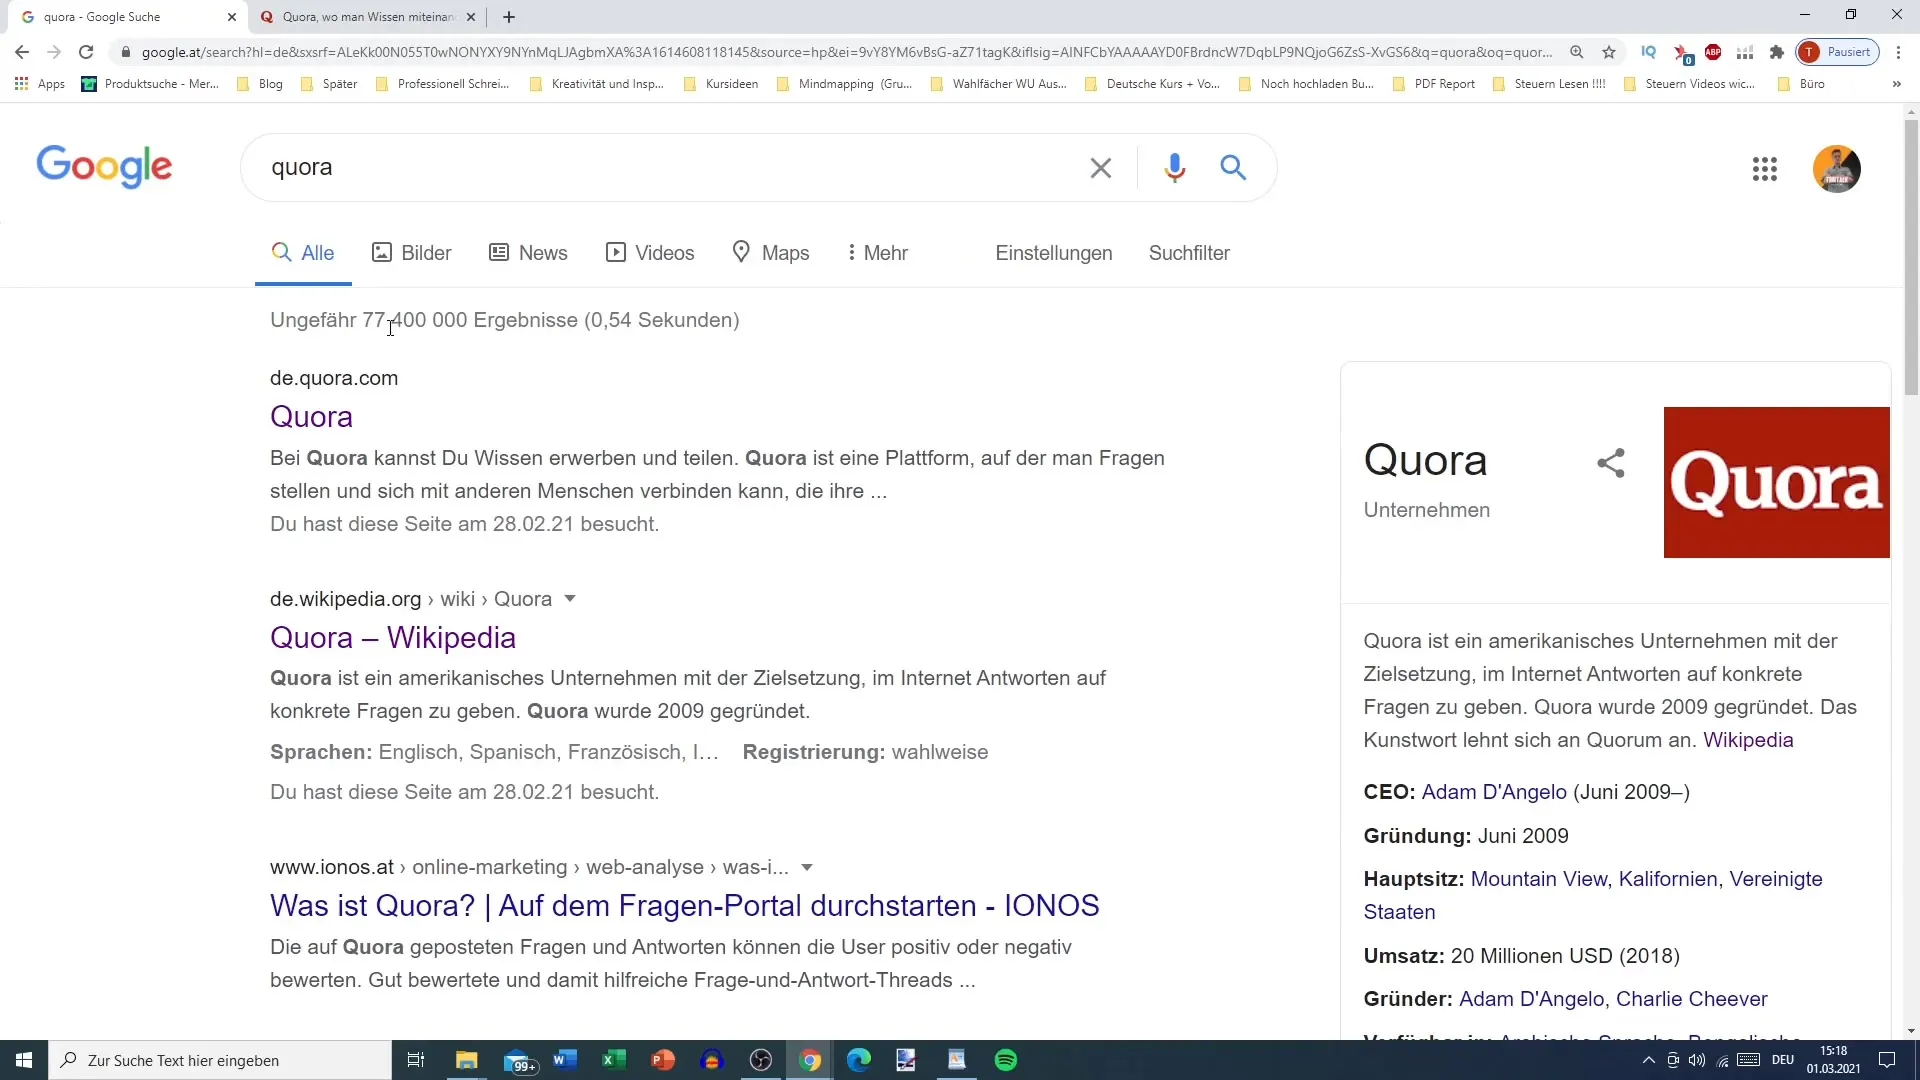Screen dimensions: 1920x1080
Task: Click the user profile avatar icon
Action: pos(1837,167)
